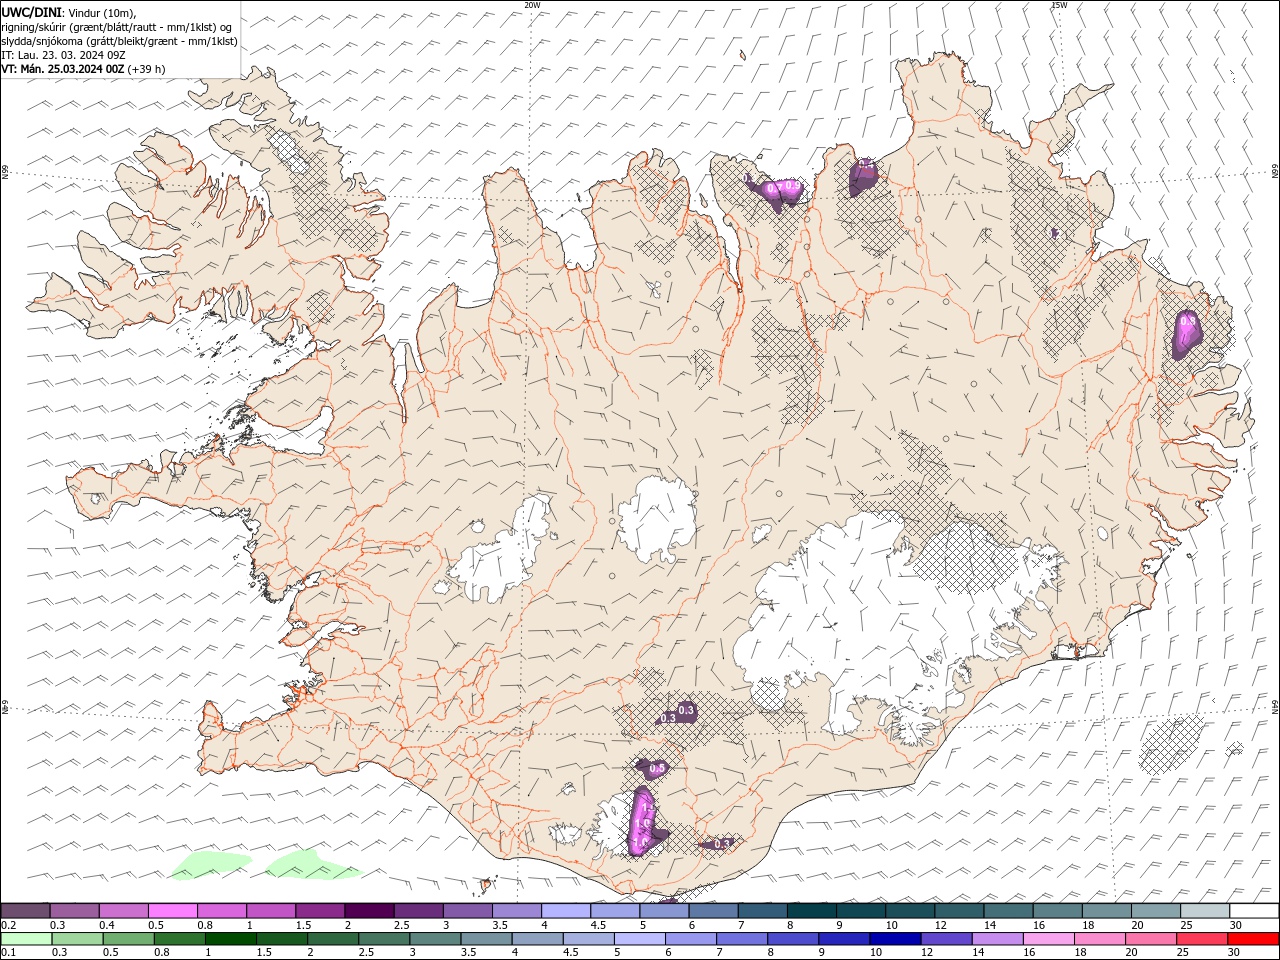Click the right light green rain patch offshore southwest

coord(312,864)
